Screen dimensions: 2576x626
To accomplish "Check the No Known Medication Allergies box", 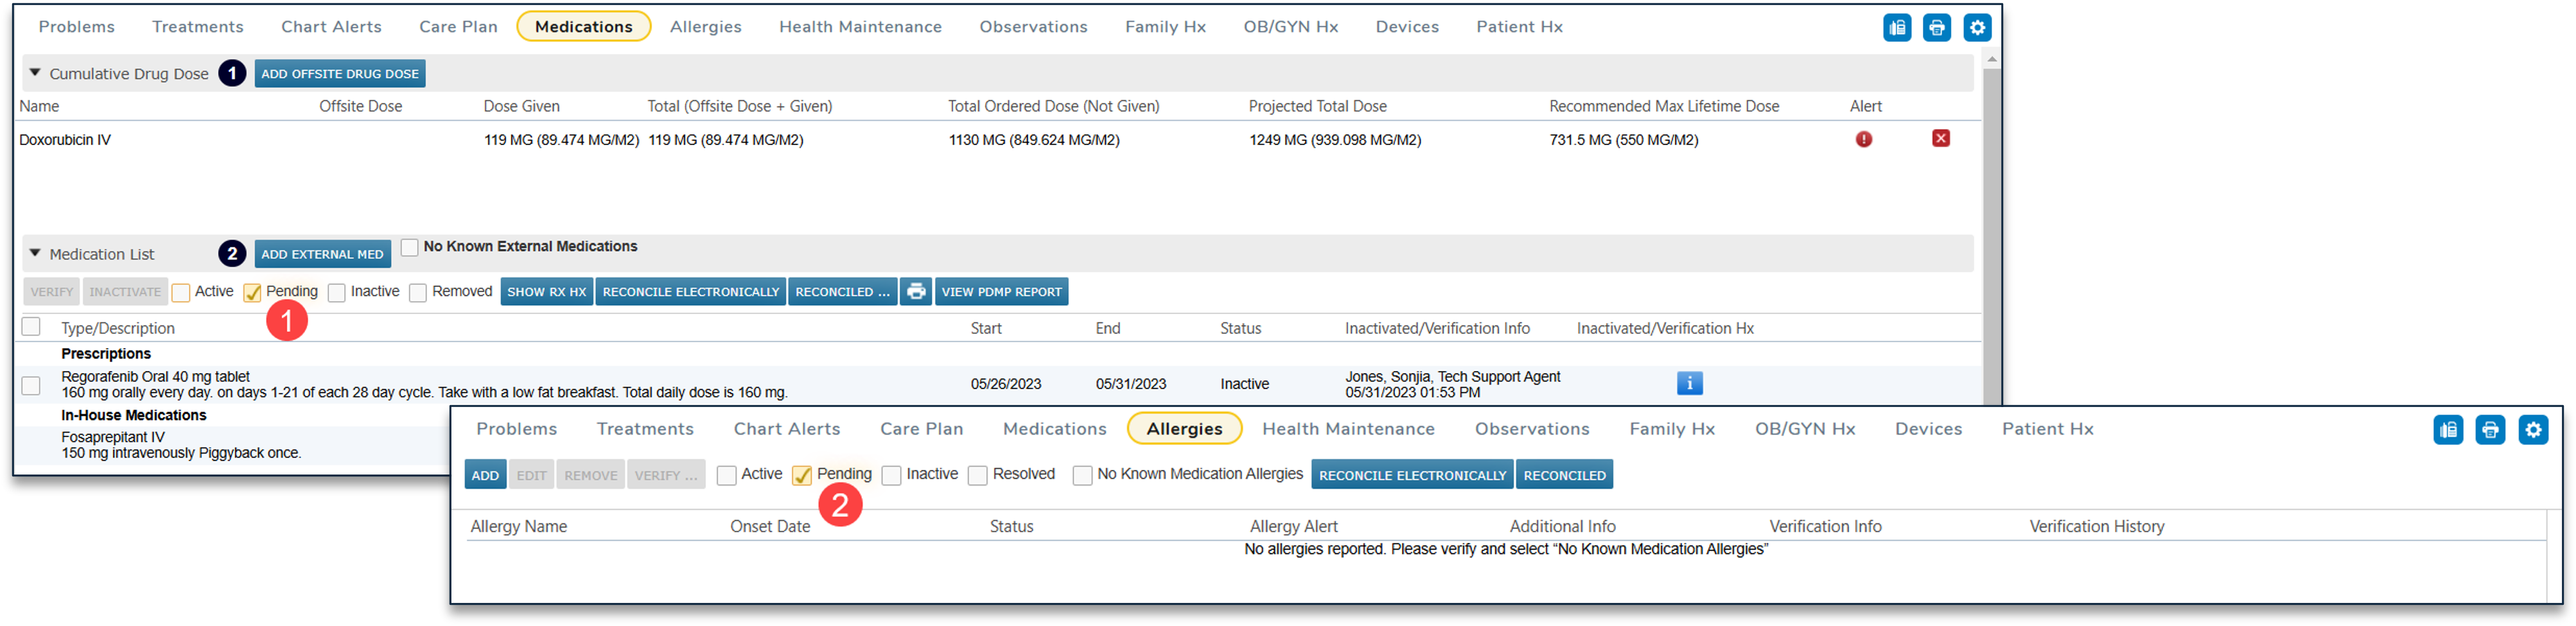I will pos(1082,475).
